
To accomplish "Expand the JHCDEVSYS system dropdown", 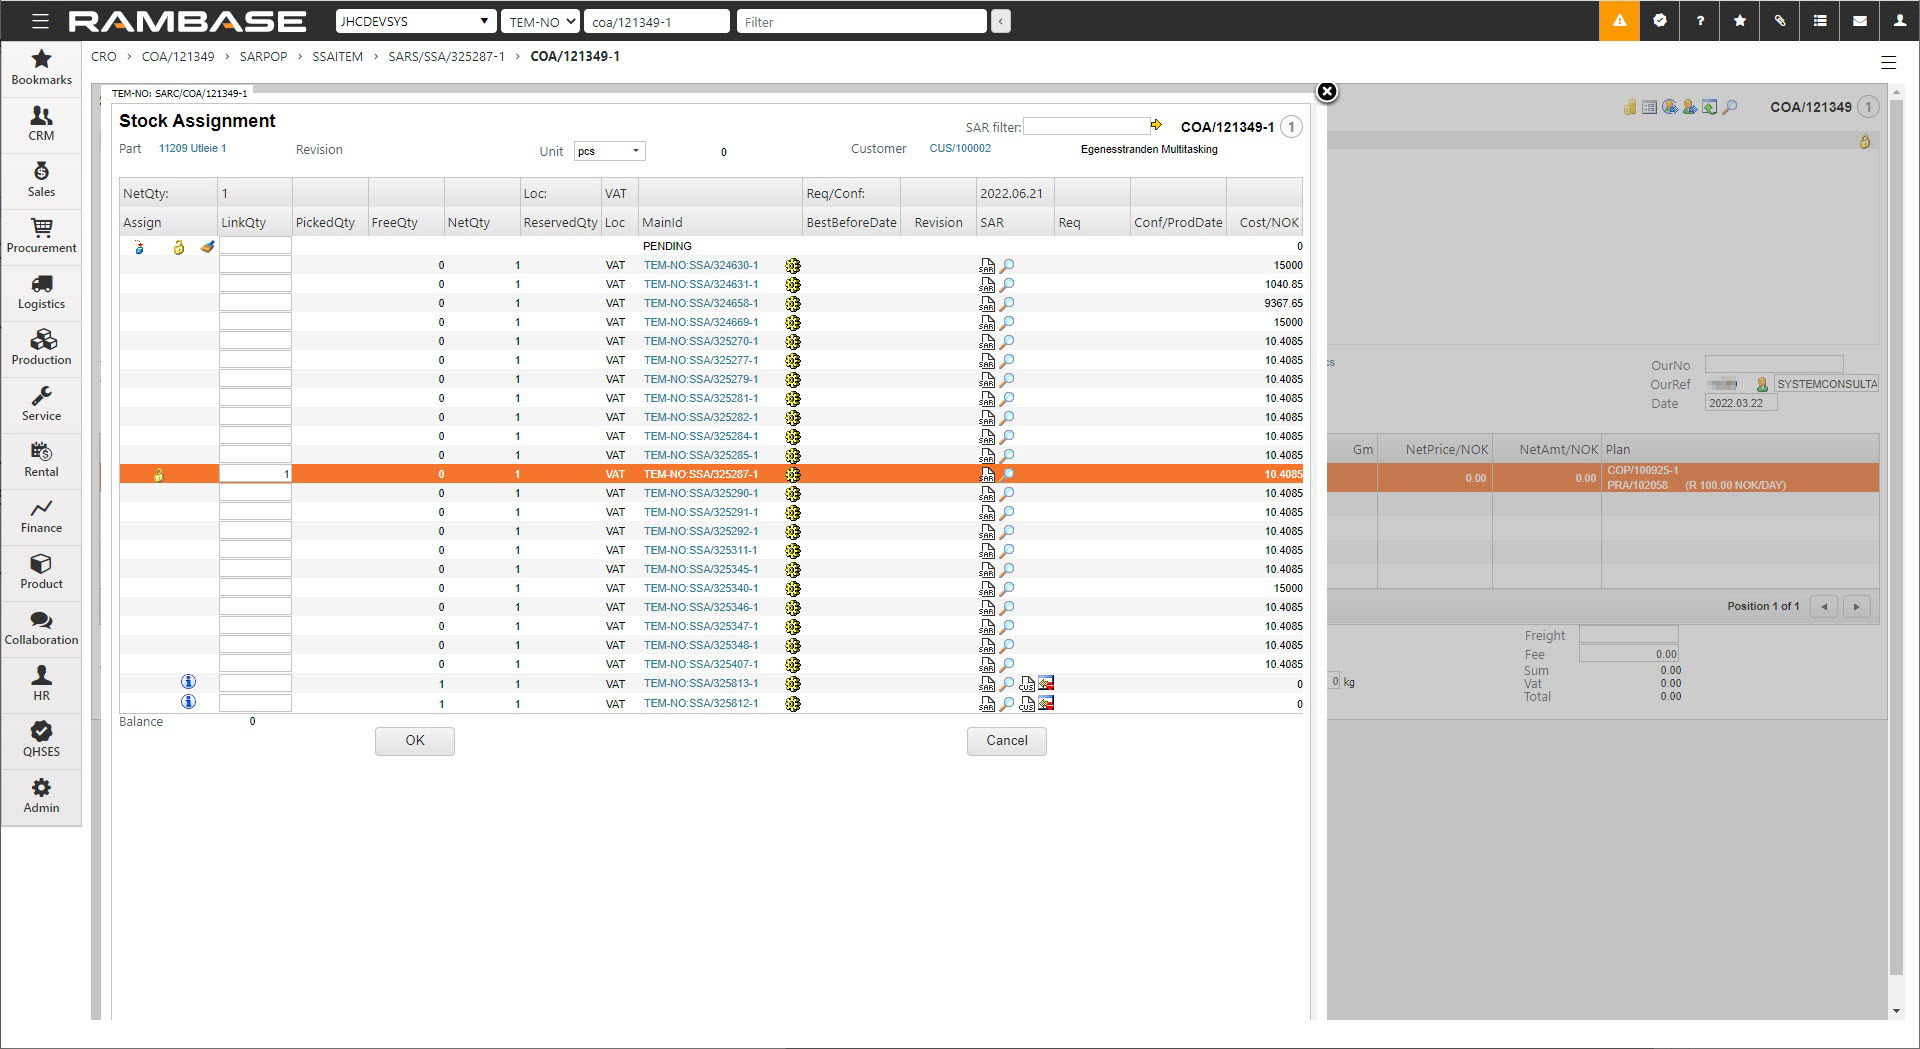I will (415, 21).
